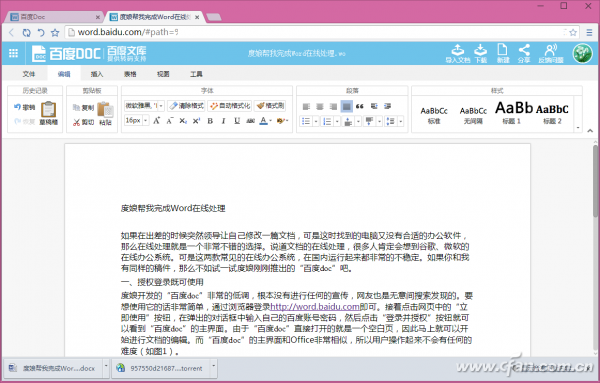
Task: Open the apps grid icon beside 百度DOC
Action: coord(13,53)
